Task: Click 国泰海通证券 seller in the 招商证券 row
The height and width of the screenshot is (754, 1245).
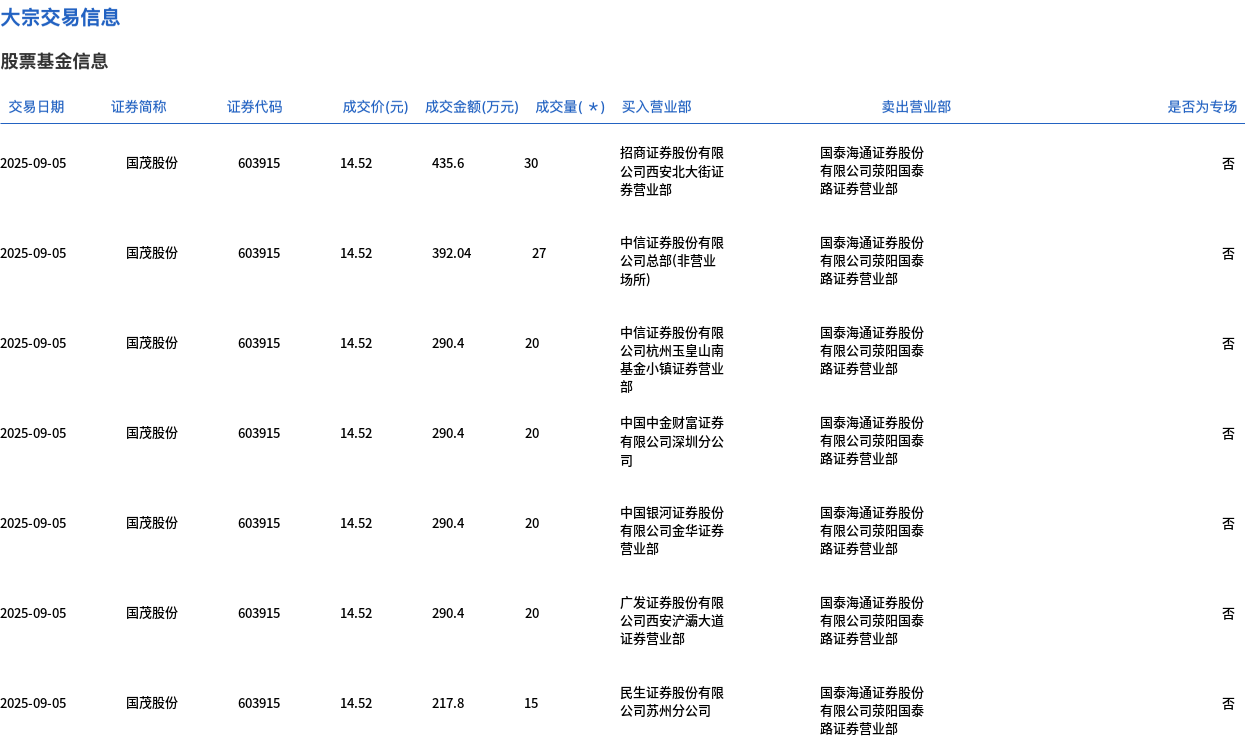Action: tap(872, 171)
